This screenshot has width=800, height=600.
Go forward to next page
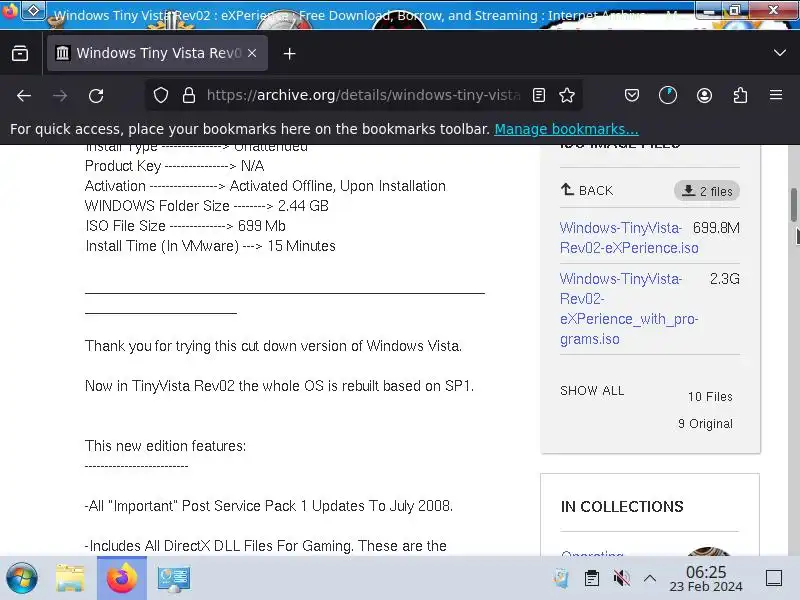point(60,95)
